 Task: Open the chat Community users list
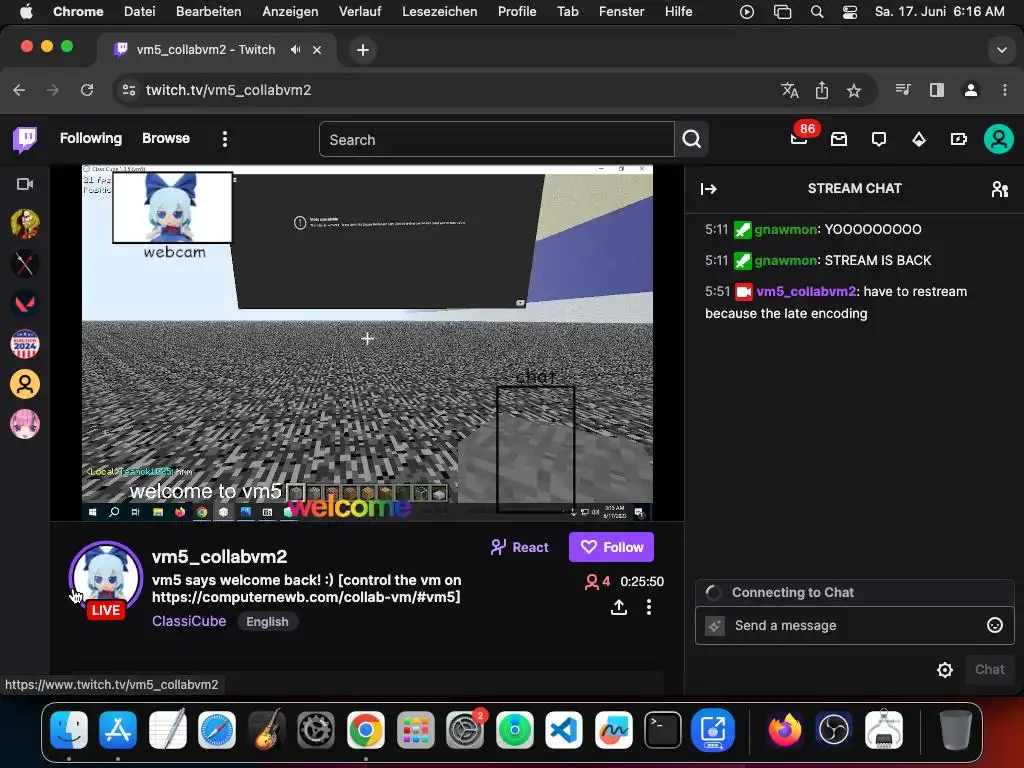999,189
